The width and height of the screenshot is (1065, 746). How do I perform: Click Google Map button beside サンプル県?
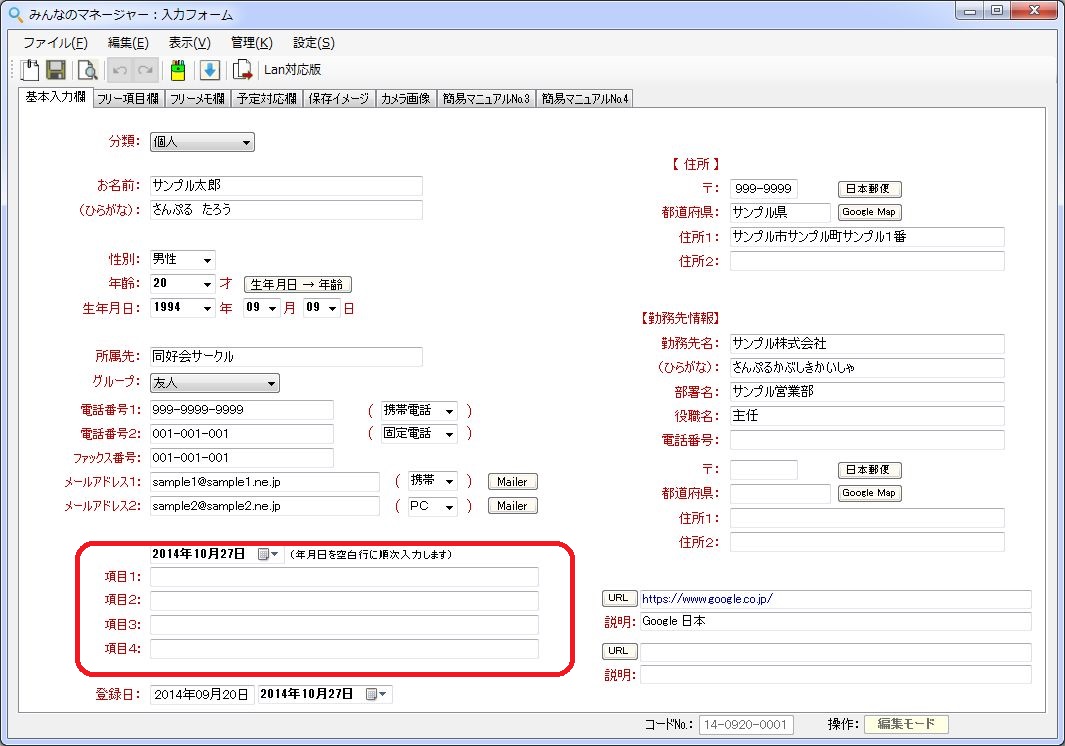pos(869,212)
